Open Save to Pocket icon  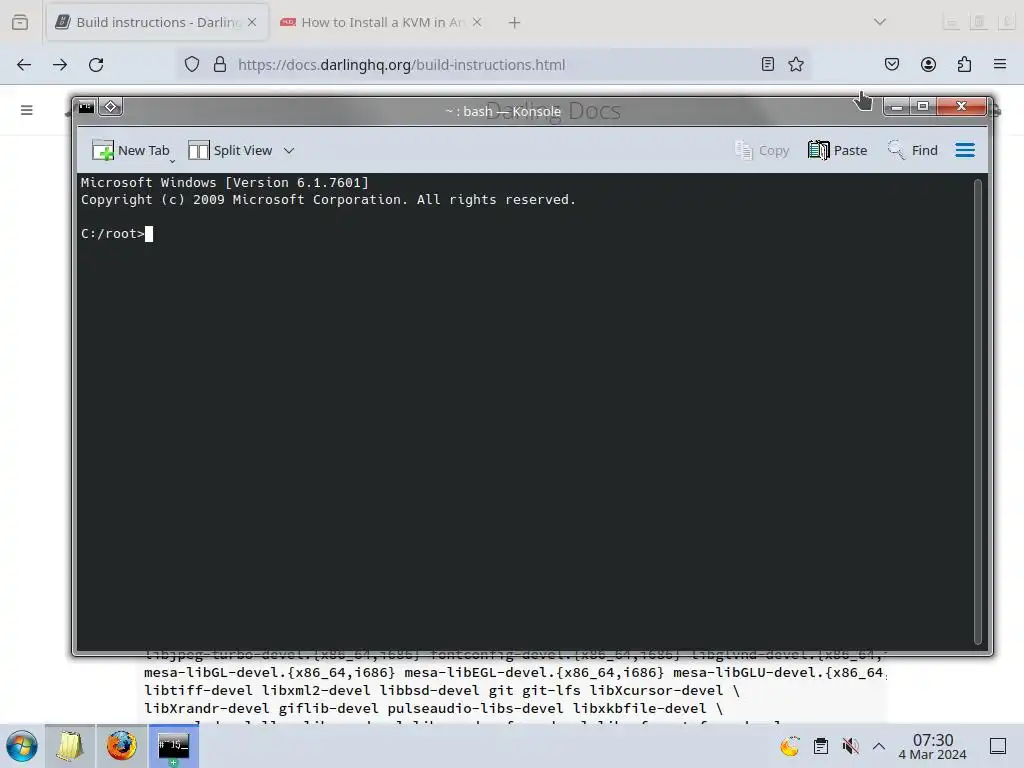891,64
